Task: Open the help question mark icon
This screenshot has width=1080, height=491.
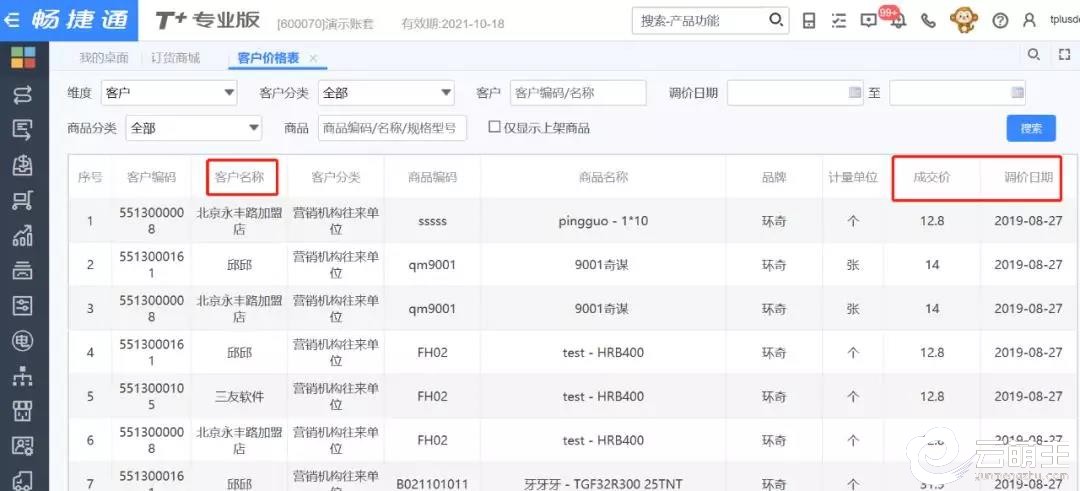Action: [x=999, y=21]
